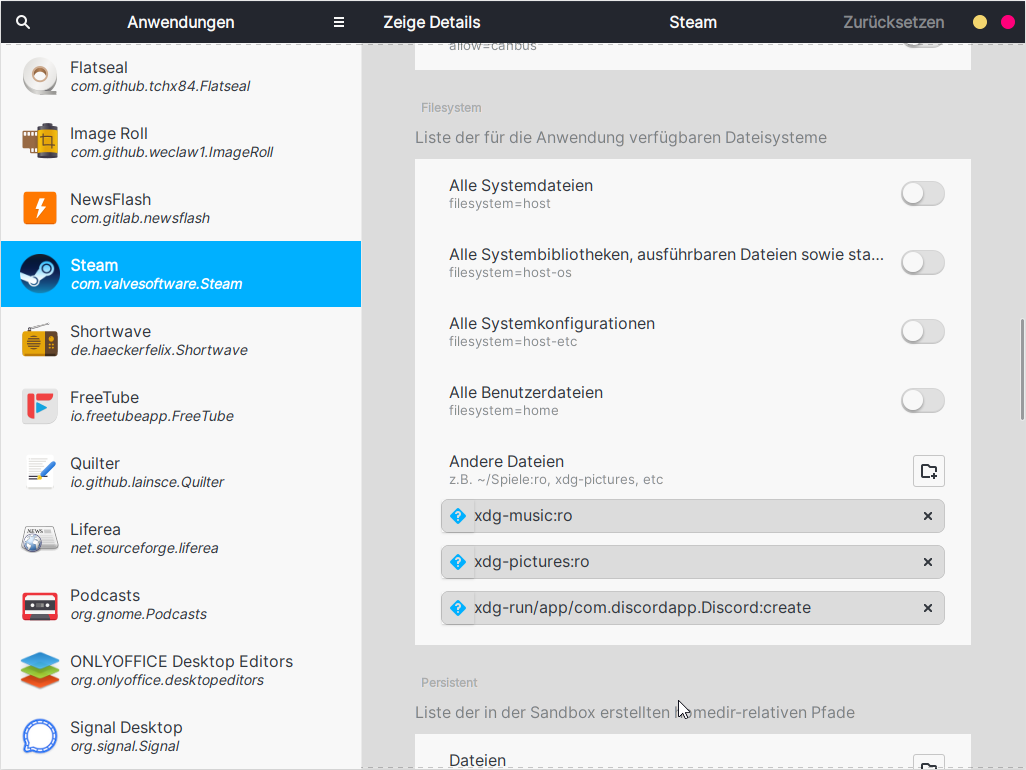Image resolution: width=1026 pixels, height=770 pixels.
Task: Open Image Roll app permissions
Action: pyautogui.click(x=180, y=142)
